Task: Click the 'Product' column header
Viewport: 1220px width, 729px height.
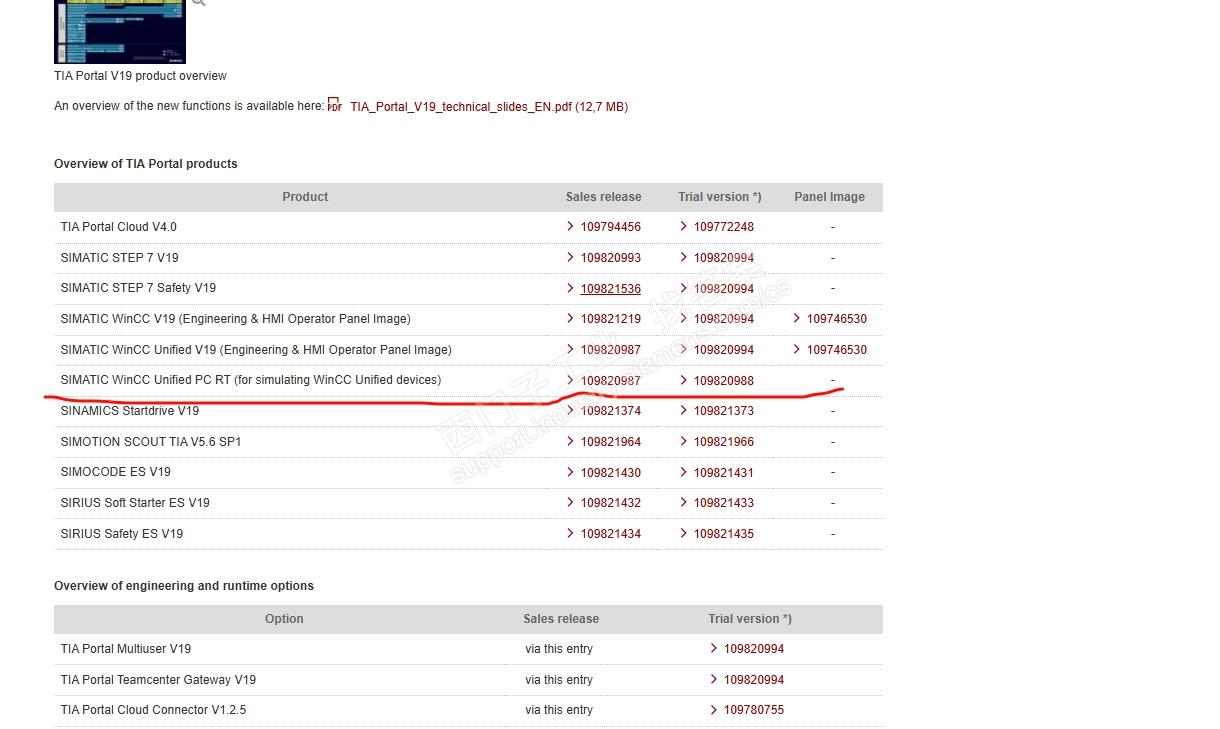Action: 305,197
